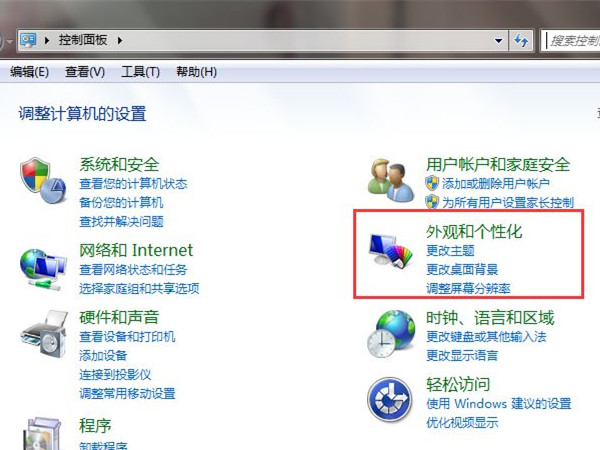The image size is (600, 450).
Task: Click the 调整屏幕分辨率 link
Action: pos(468,288)
